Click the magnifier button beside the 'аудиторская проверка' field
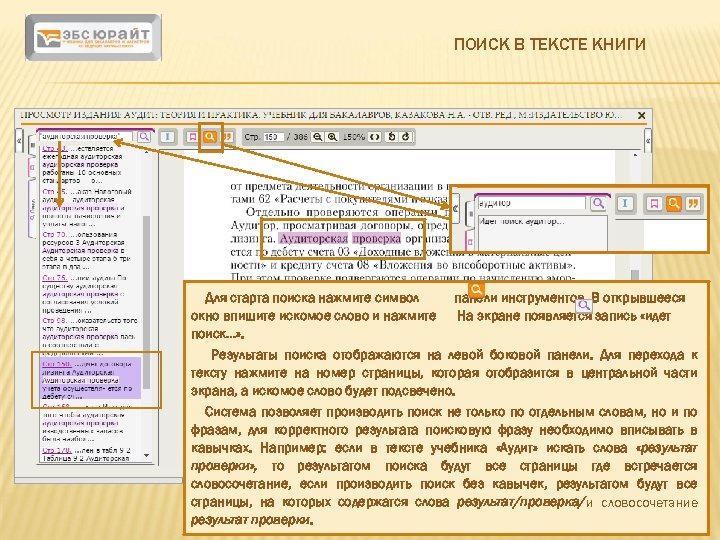Image resolution: width=720 pixels, height=540 pixels. tap(144, 136)
